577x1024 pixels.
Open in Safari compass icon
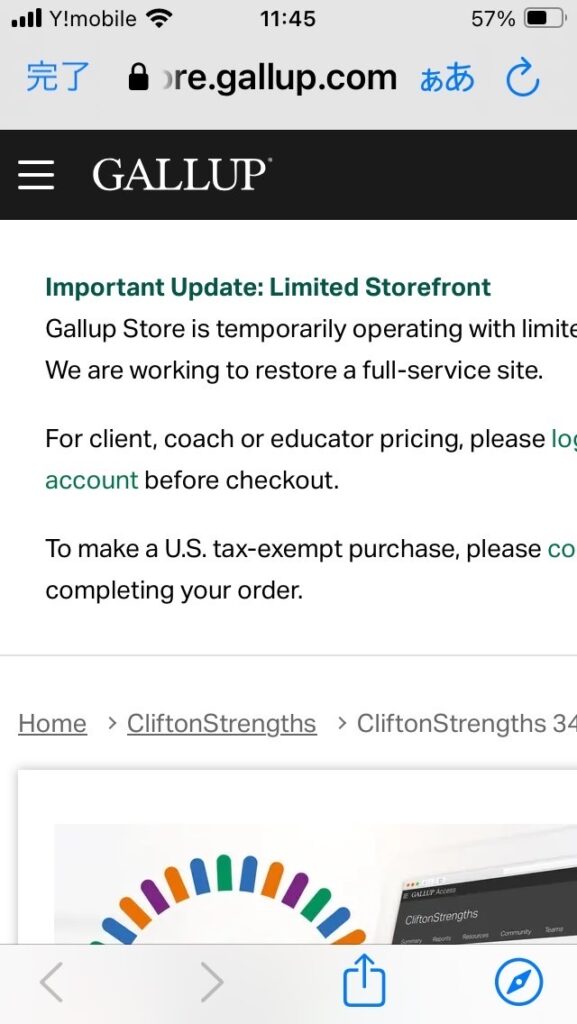518,982
